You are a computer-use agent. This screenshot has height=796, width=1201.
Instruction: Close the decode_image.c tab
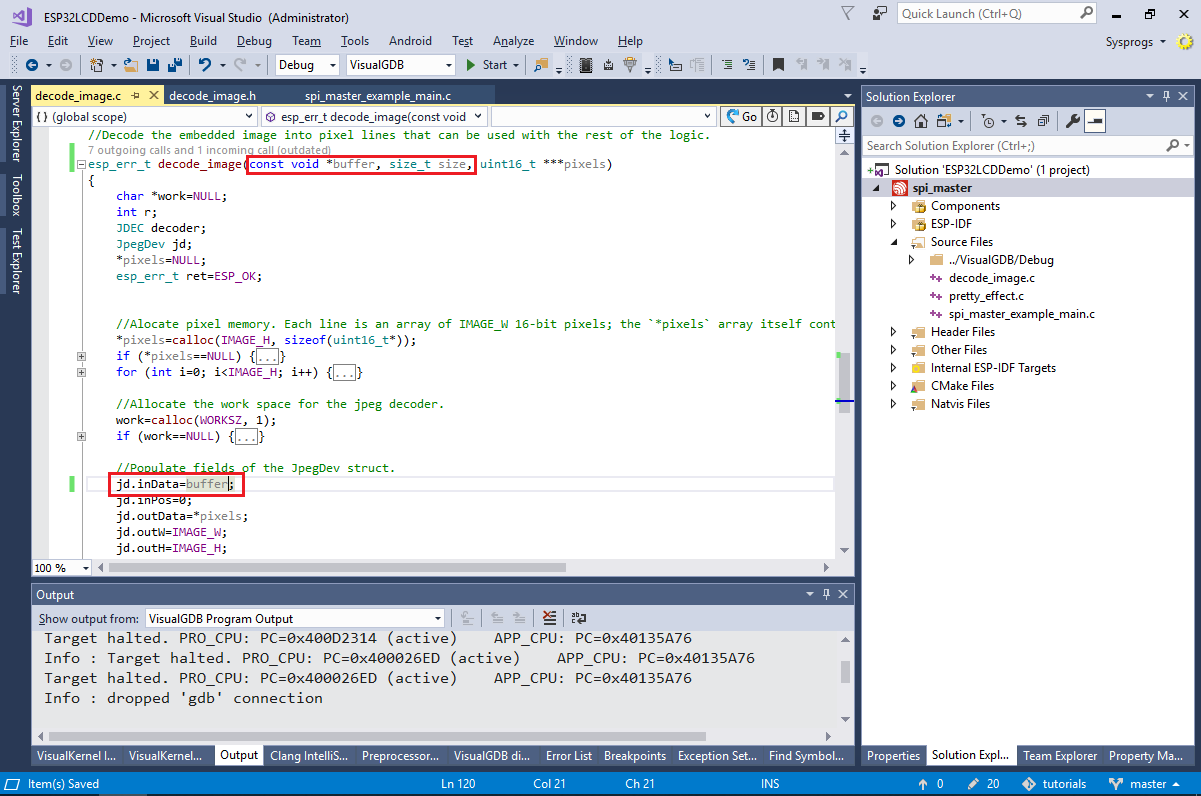[154, 96]
